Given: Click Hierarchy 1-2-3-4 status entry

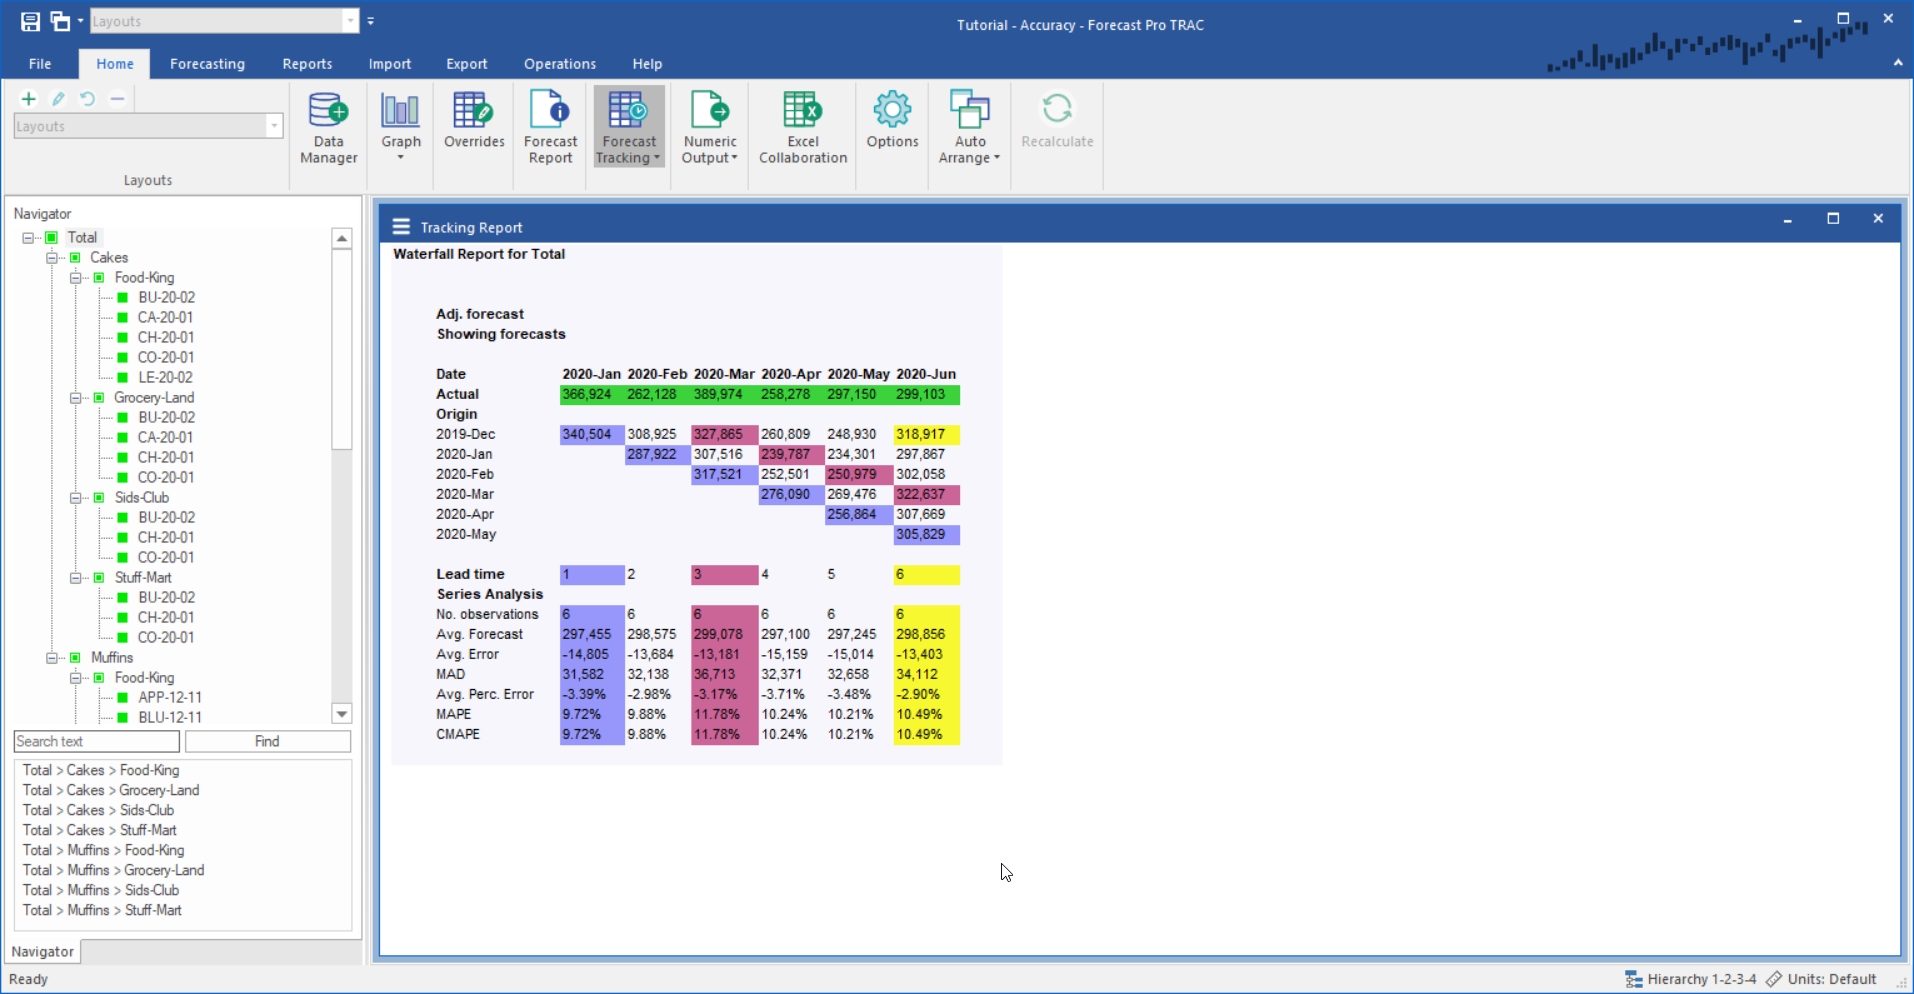Looking at the screenshot, I should [x=1690, y=979].
